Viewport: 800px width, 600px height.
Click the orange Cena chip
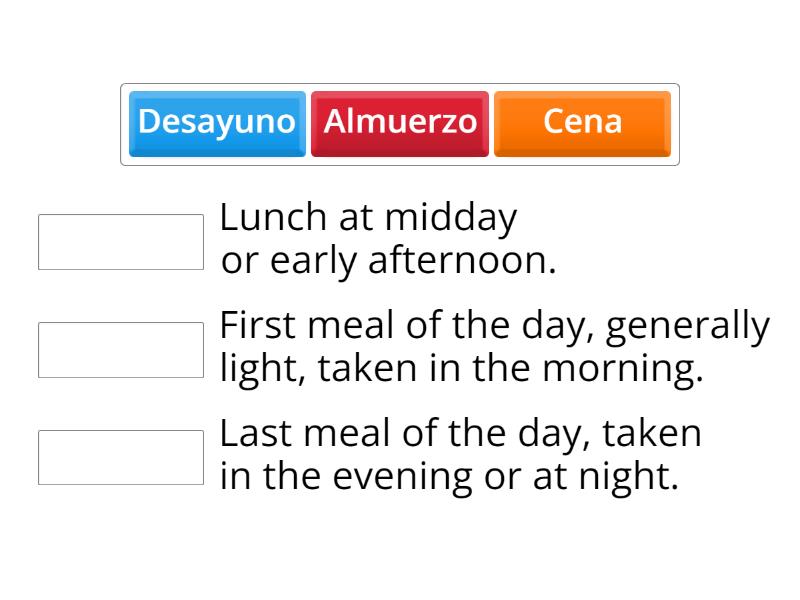[581, 122]
